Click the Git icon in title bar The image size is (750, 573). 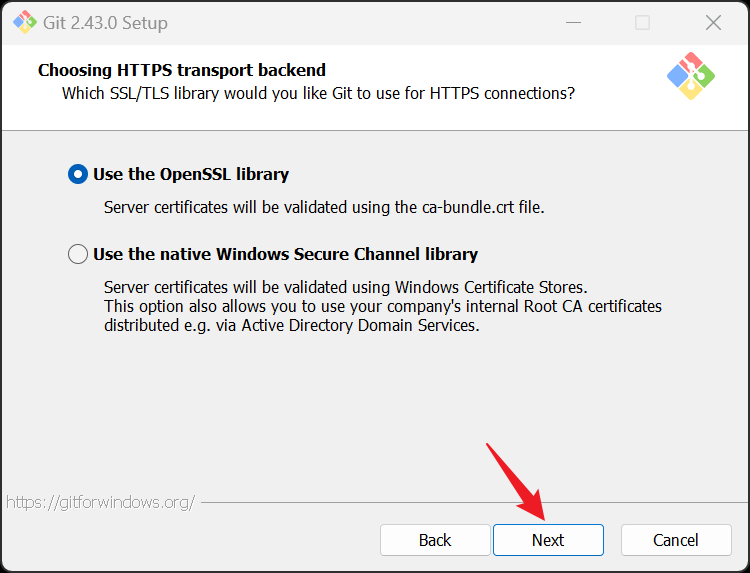pos(24,22)
